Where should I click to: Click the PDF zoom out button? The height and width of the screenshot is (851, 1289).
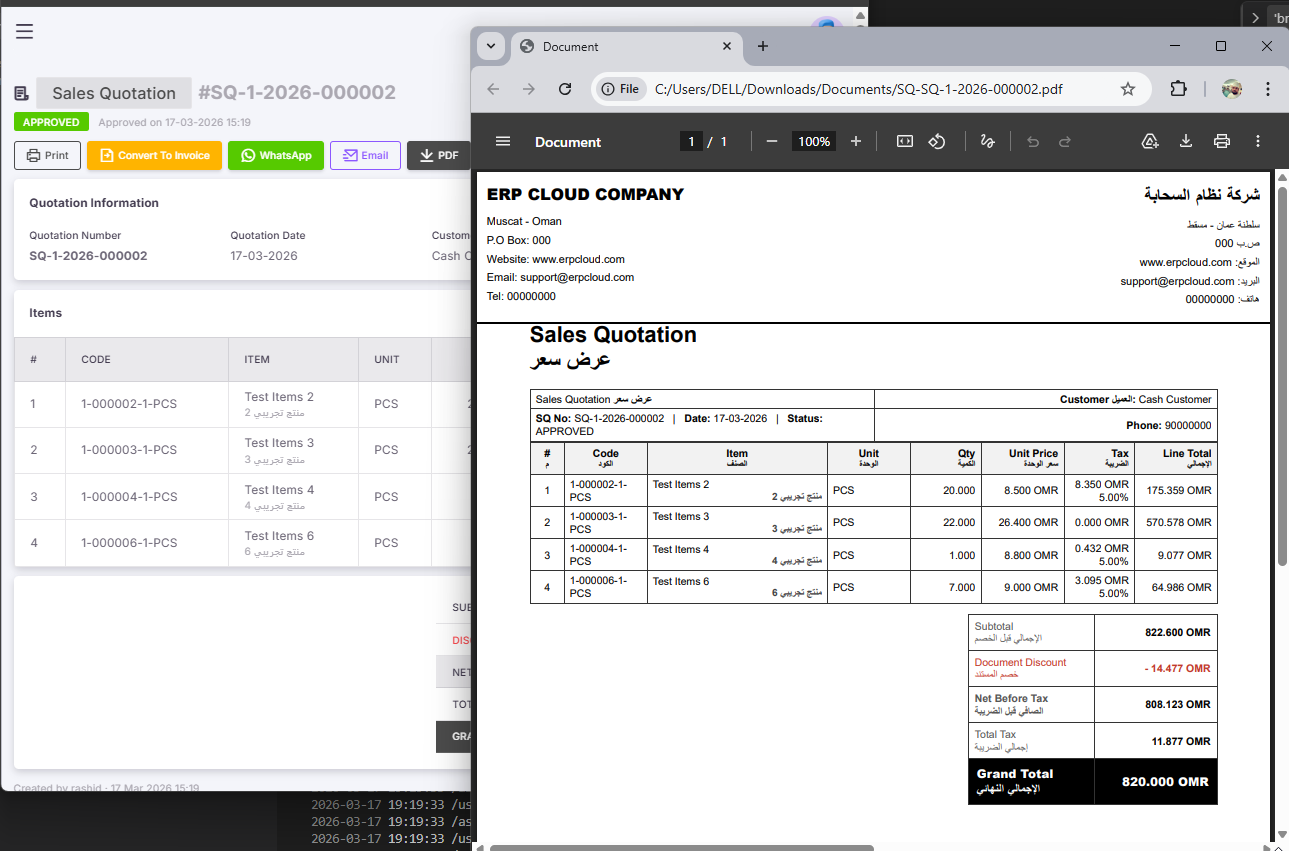pos(771,142)
